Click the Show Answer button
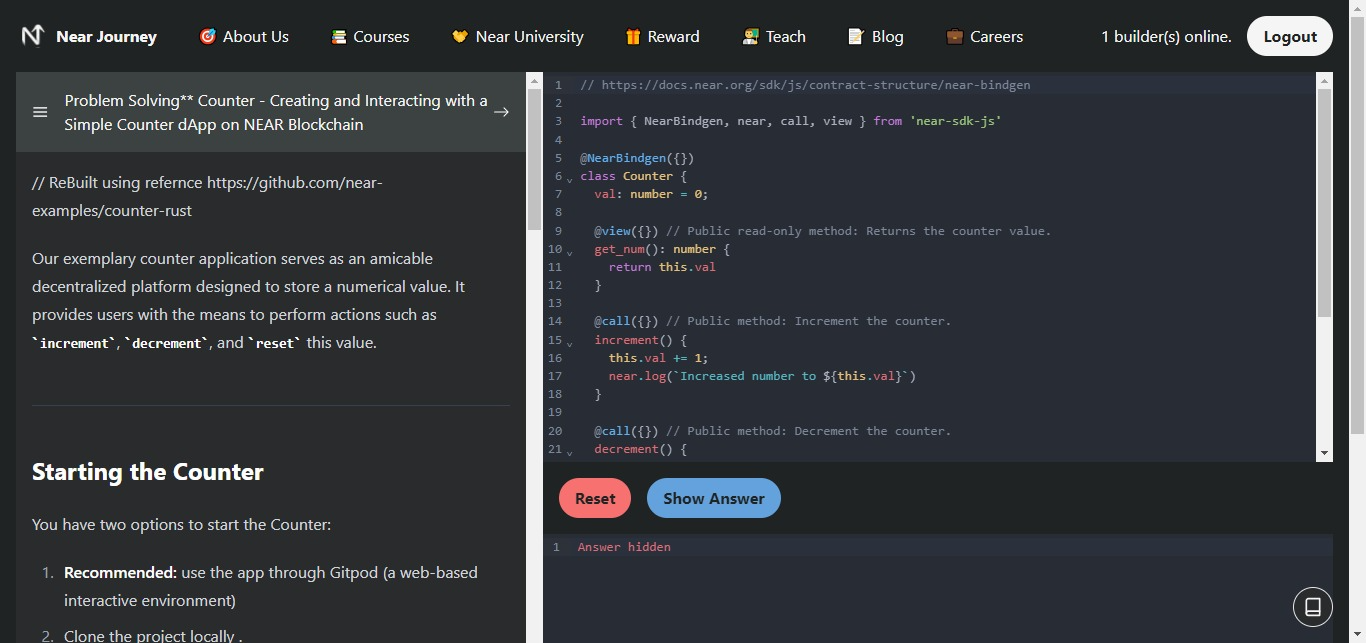 pos(714,498)
